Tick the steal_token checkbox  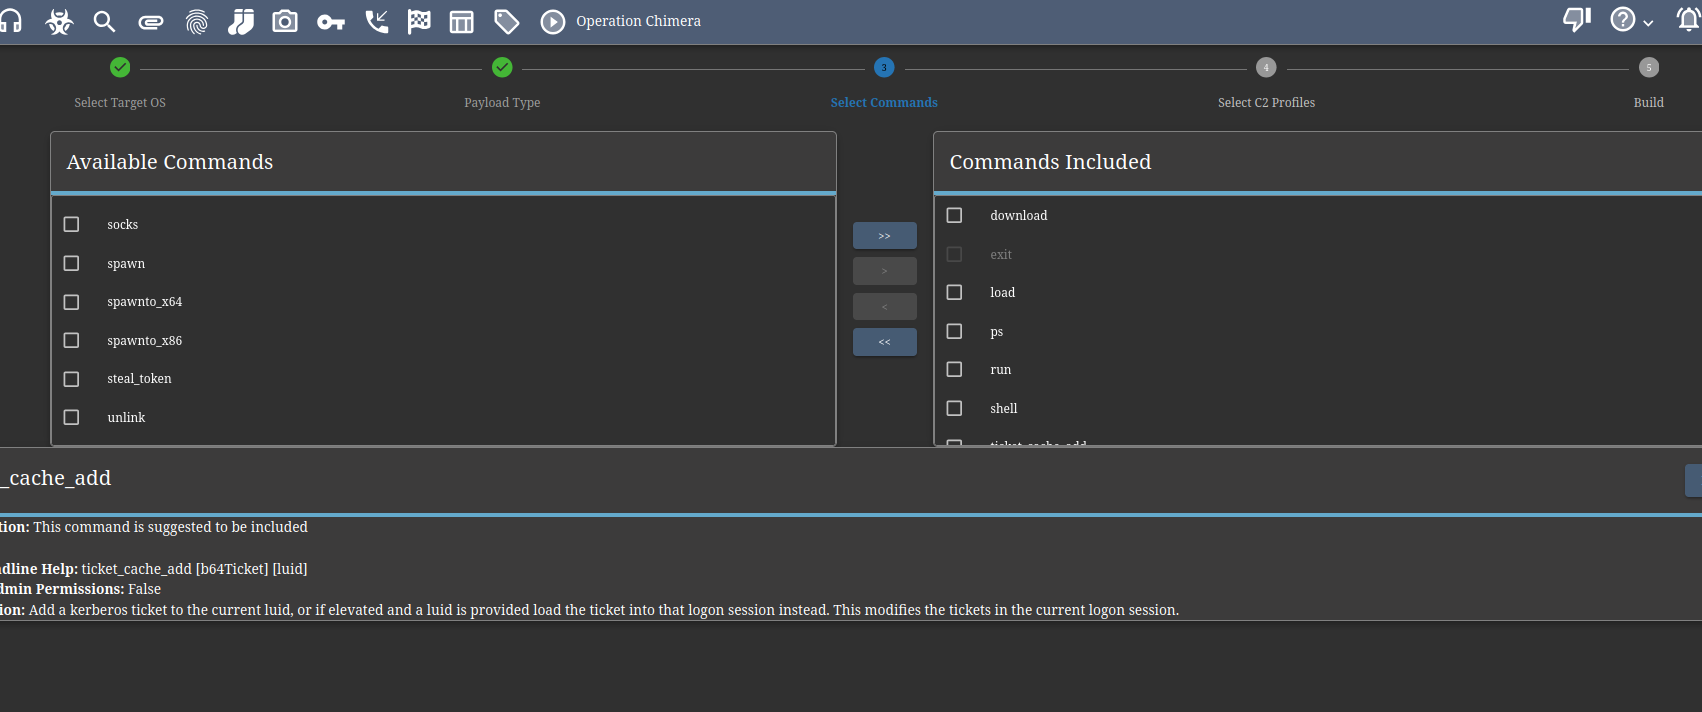(x=71, y=379)
